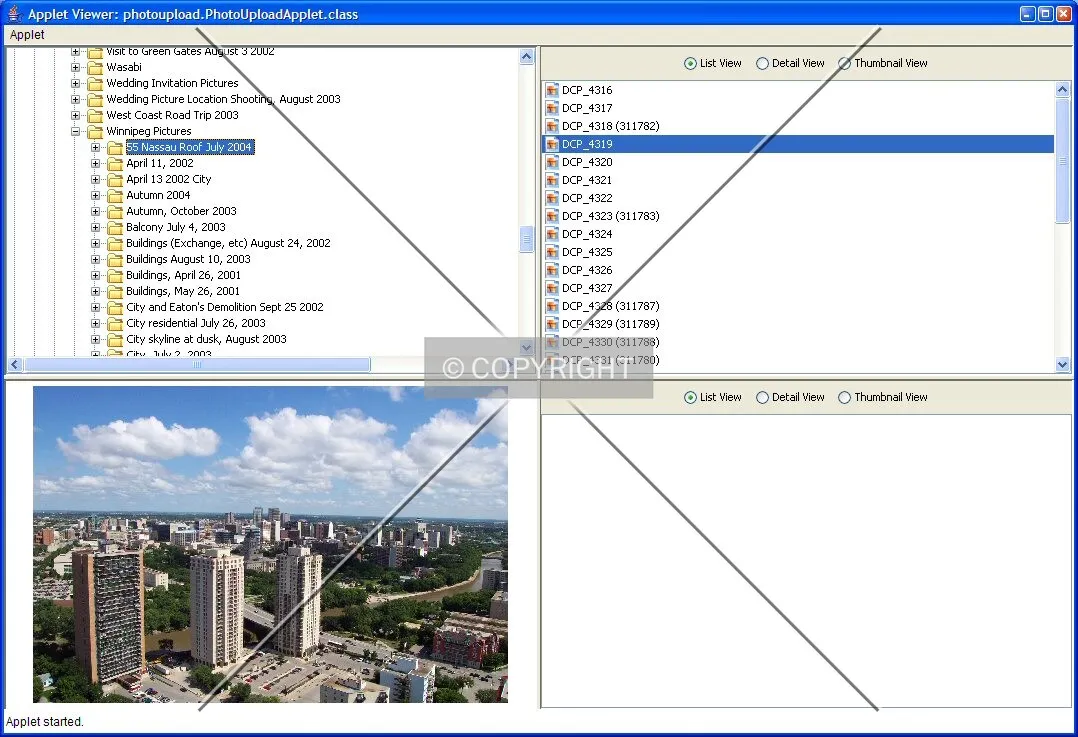Select List View in the upper file panel
The image size is (1078, 737).
[713, 63]
